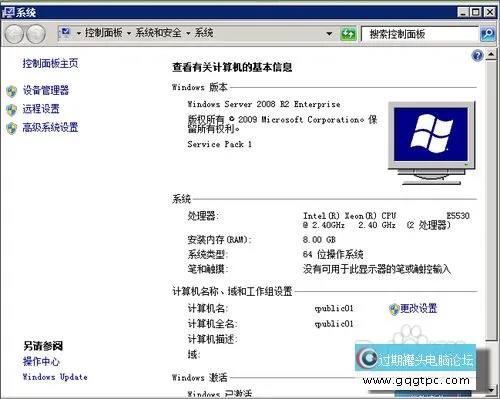Viewport: 500px width, 399px height.
Task: Click shield icon beside 更改设置
Action: (394, 309)
